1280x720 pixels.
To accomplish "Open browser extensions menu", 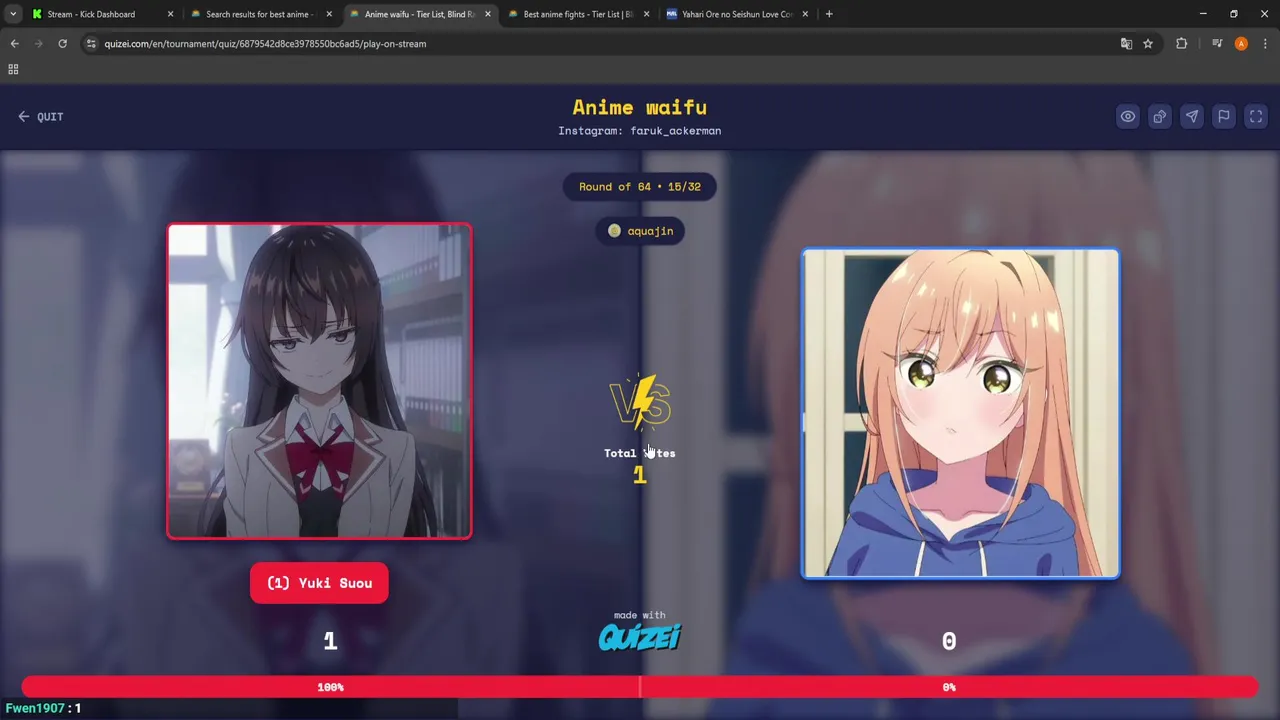I will tap(1182, 44).
